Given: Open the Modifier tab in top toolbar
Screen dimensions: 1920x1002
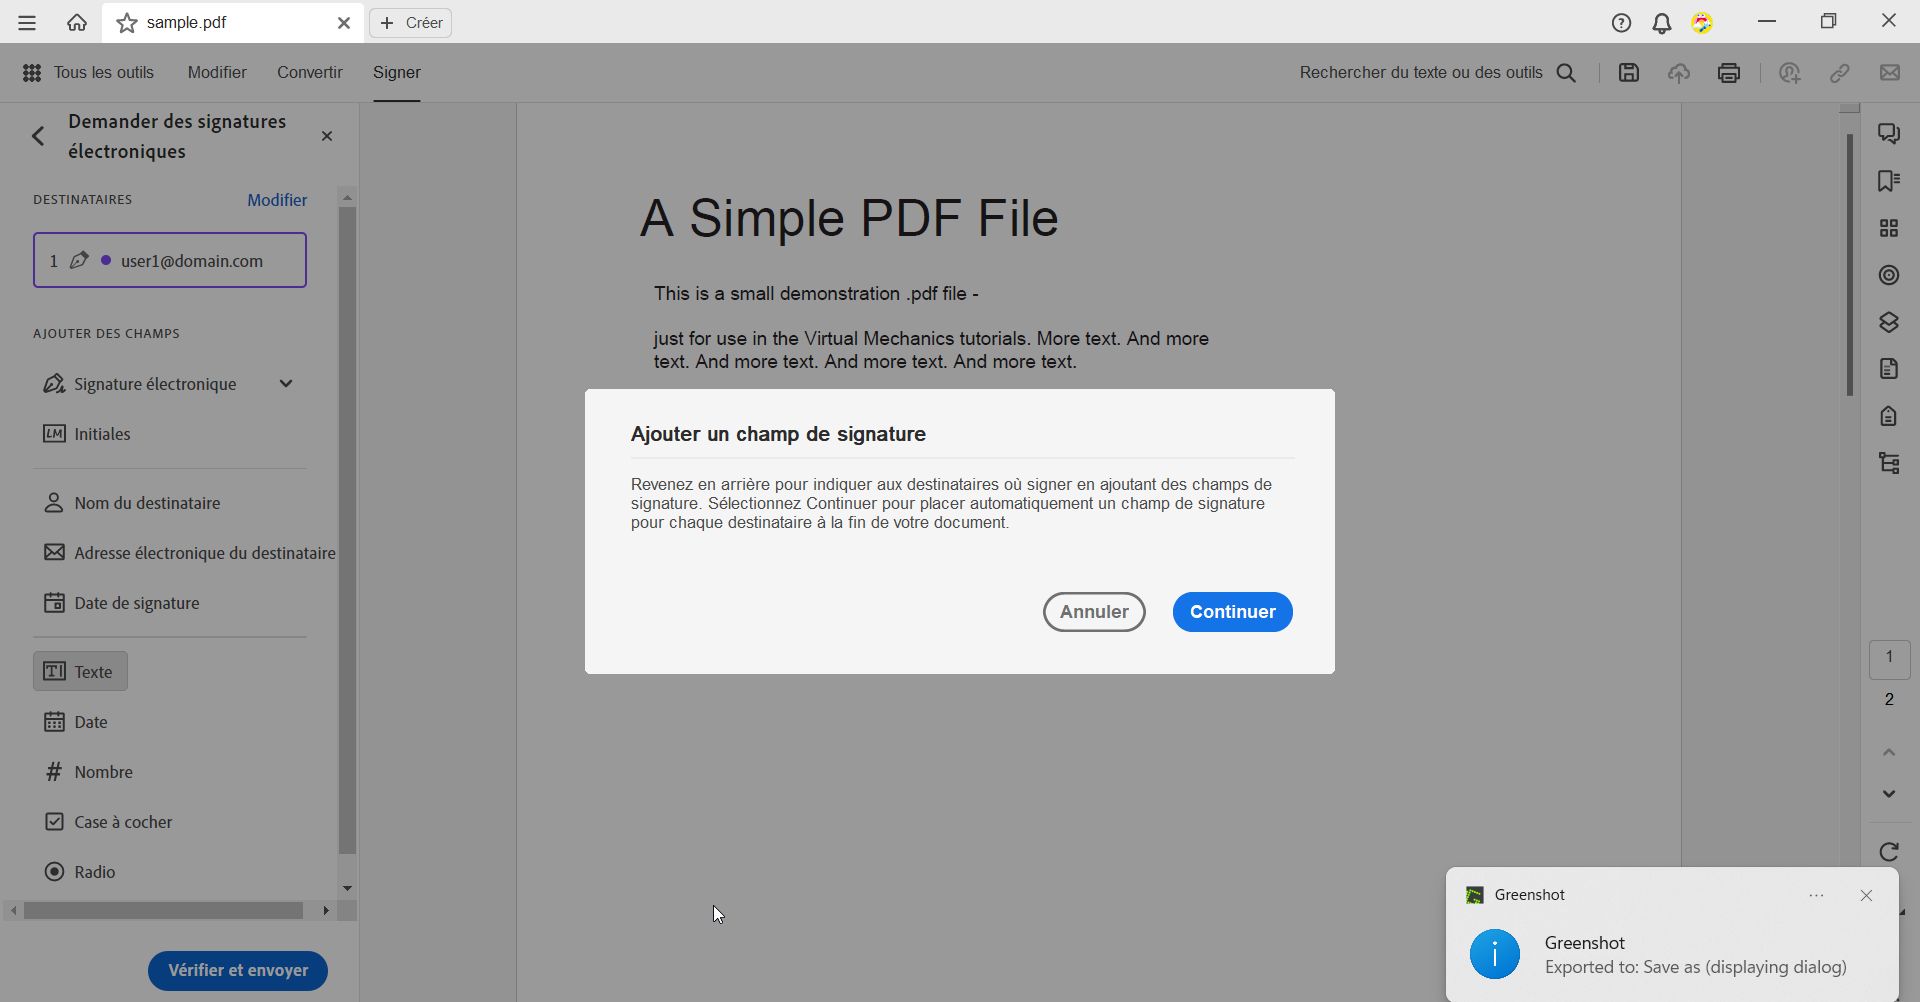Looking at the screenshot, I should (x=217, y=72).
